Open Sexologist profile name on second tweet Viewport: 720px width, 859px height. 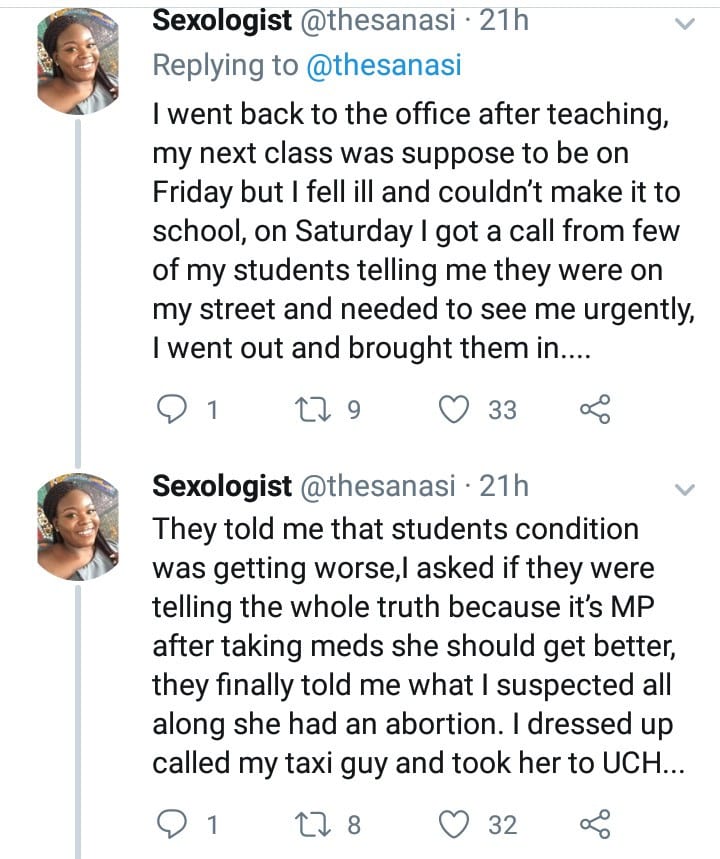221,486
